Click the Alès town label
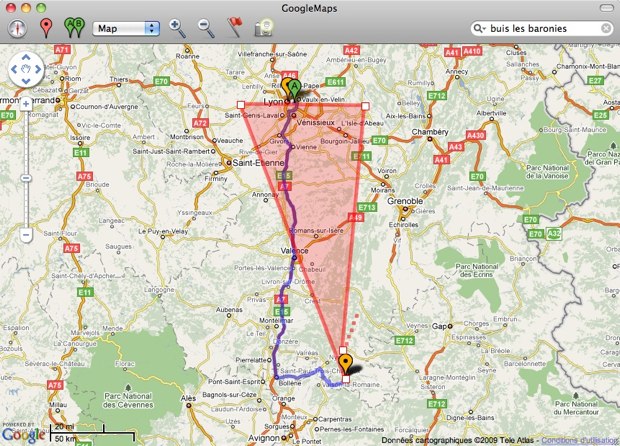The height and width of the screenshot is (446, 620). pos(188,398)
